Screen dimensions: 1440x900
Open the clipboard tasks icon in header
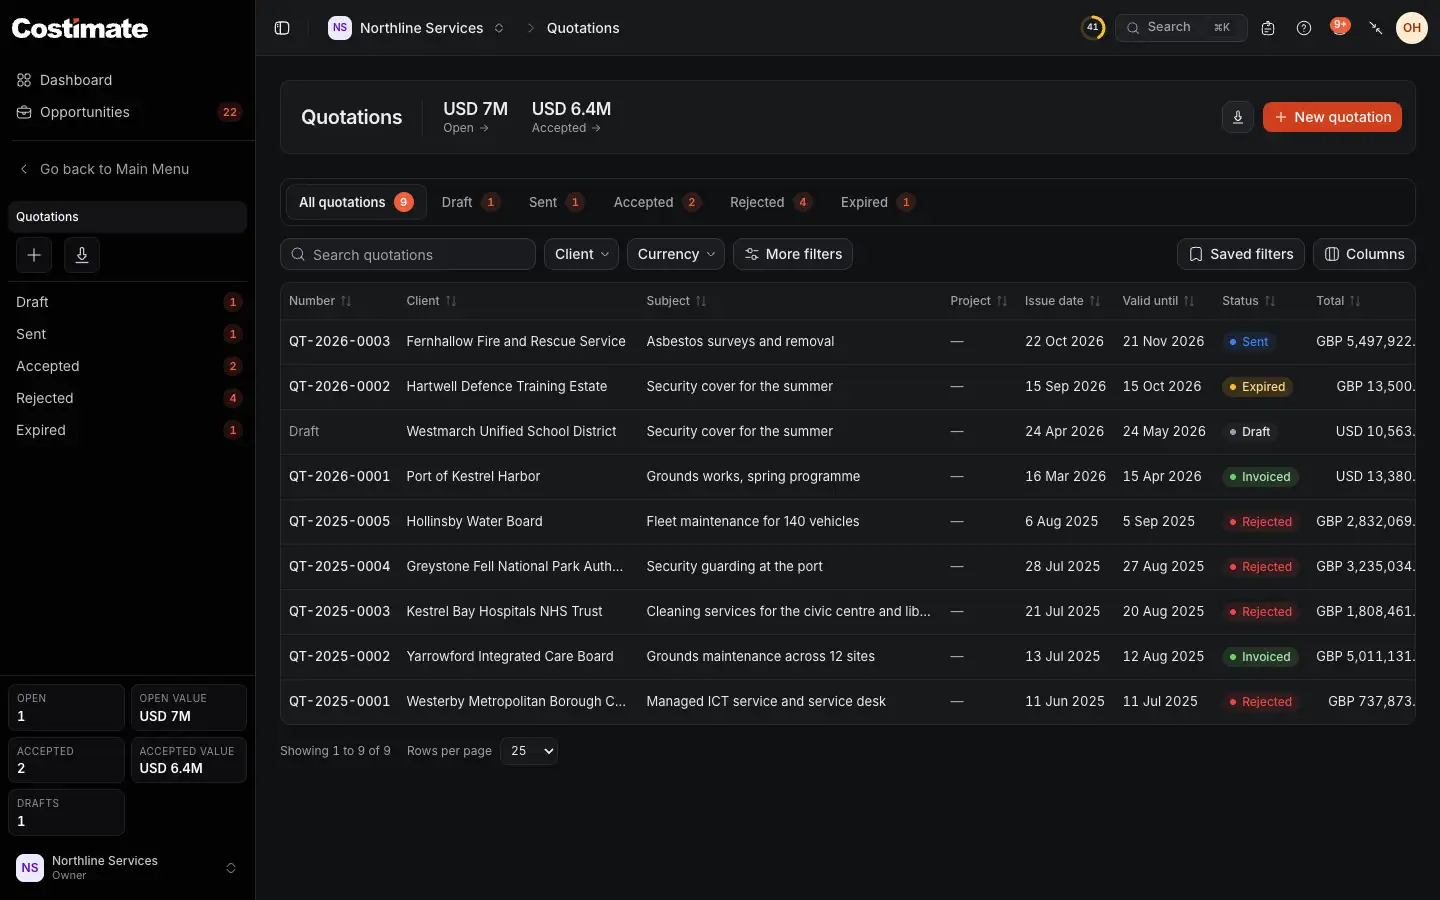pyautogui.click(x=1268, y=28)
